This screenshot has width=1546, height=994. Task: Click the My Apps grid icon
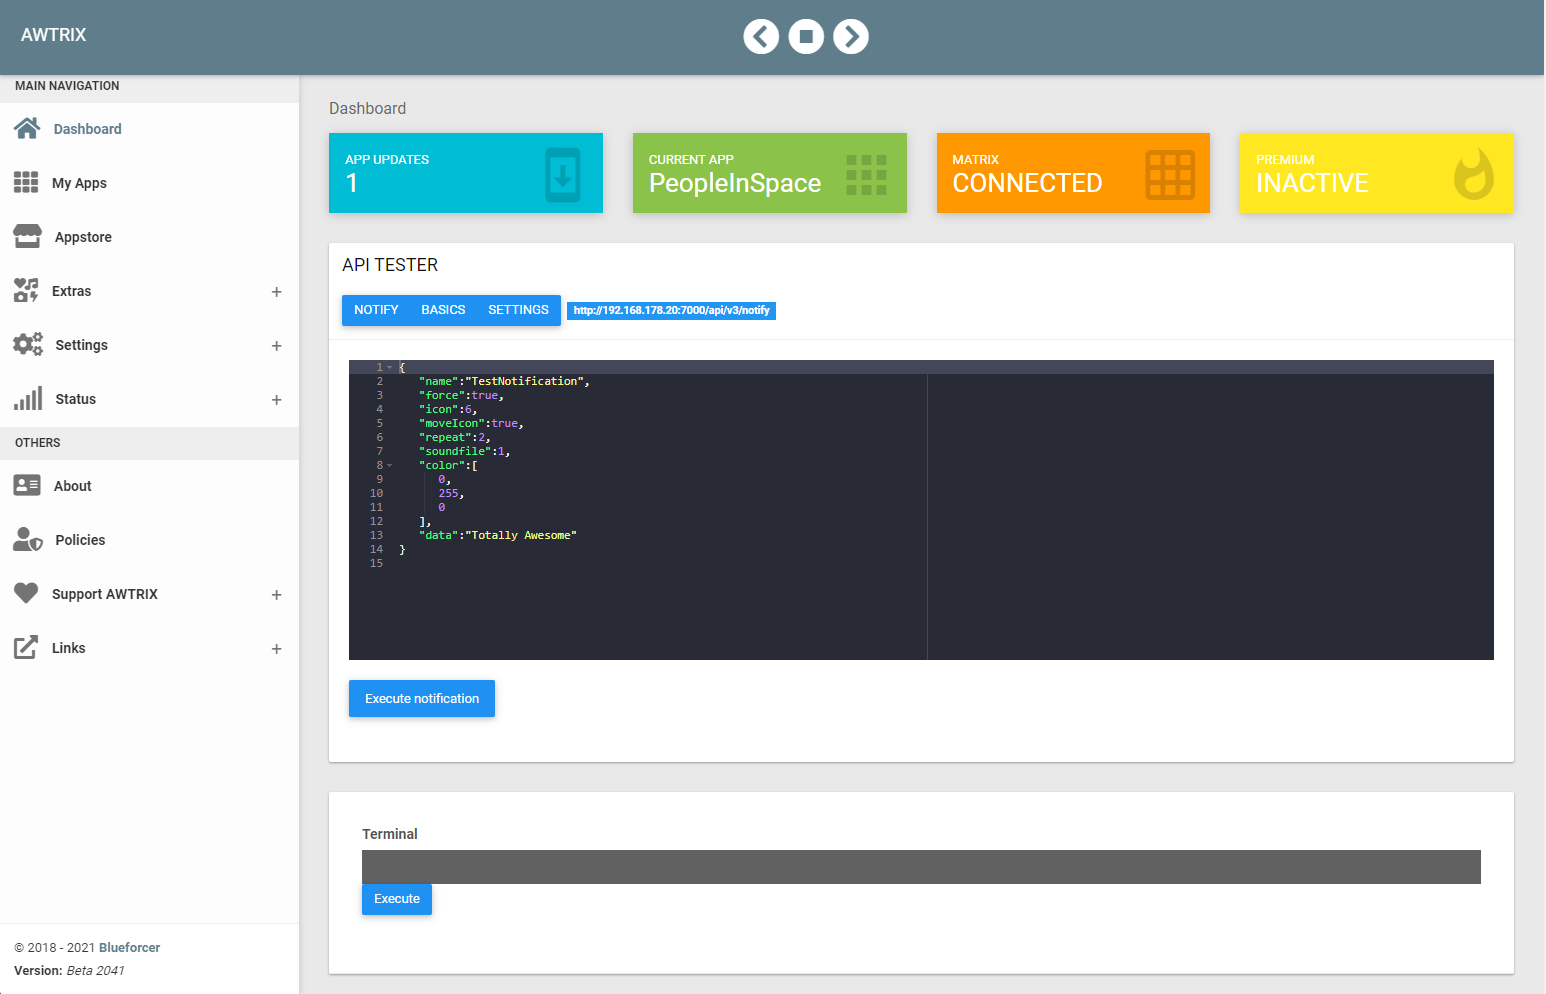pyautogui.click(x=26, y=183)
